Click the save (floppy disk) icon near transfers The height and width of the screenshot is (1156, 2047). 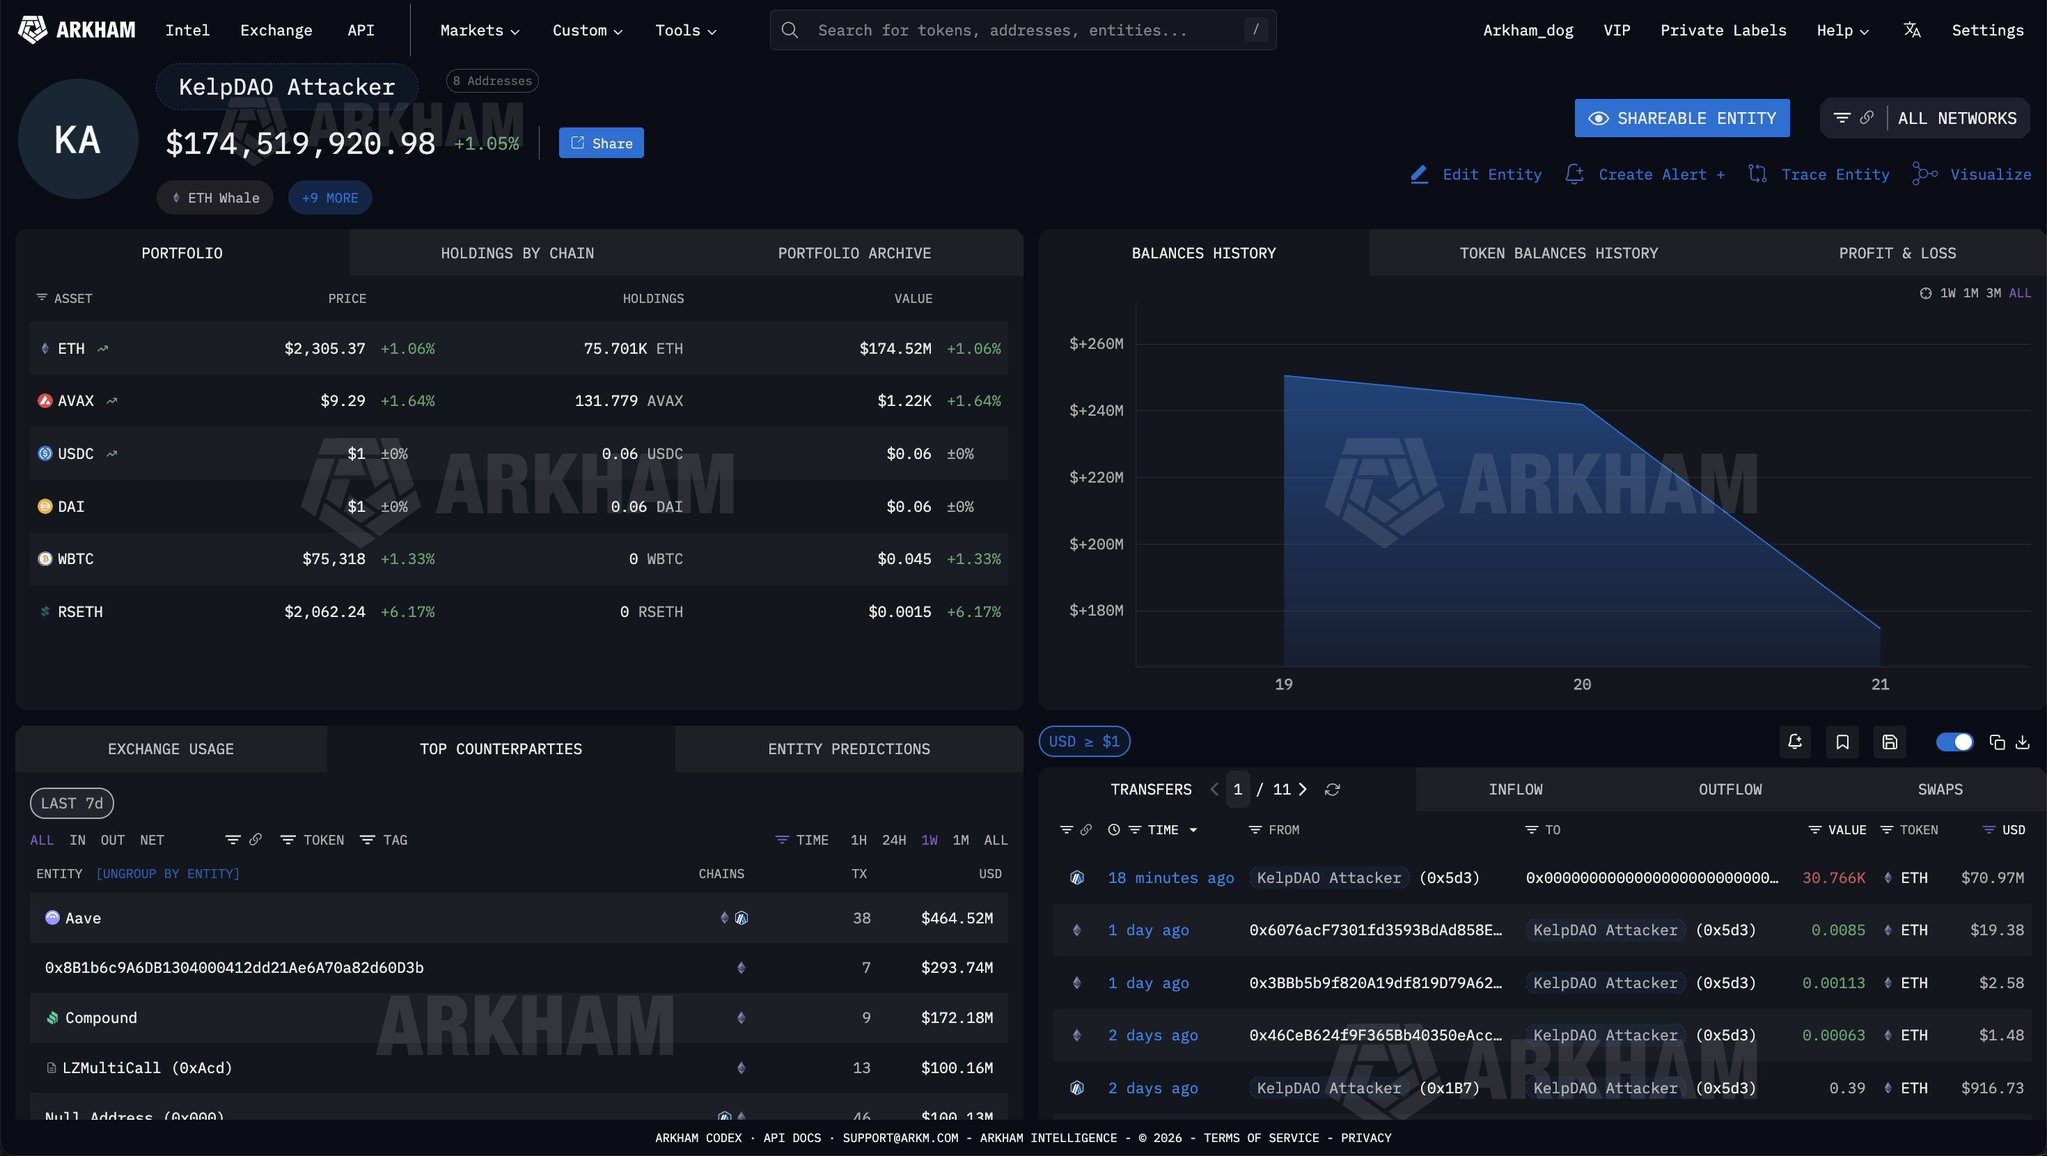pyautogui.click(x=1889, y=742)
